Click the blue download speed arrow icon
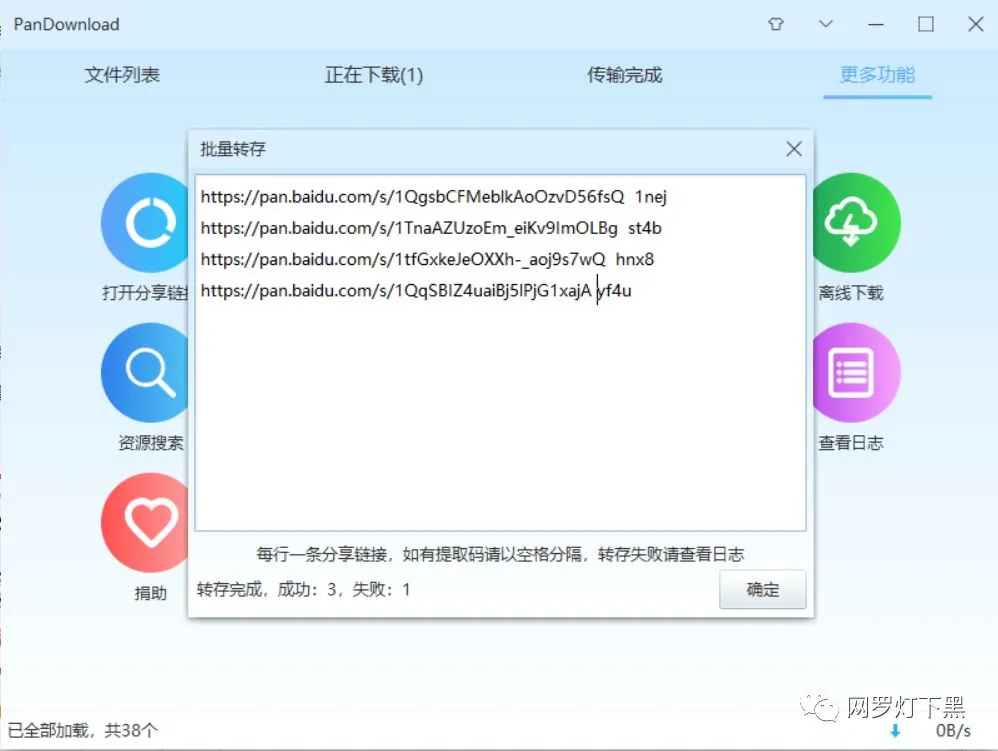Image resolution: width=998 pixels, height=751 pixels. pyautogui.click(x=895, y=731)
